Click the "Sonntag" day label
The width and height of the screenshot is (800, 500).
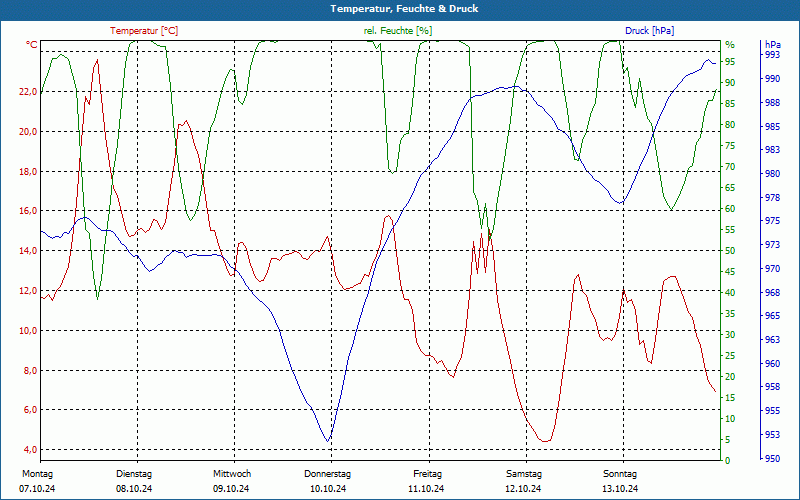tap(620, 473)
